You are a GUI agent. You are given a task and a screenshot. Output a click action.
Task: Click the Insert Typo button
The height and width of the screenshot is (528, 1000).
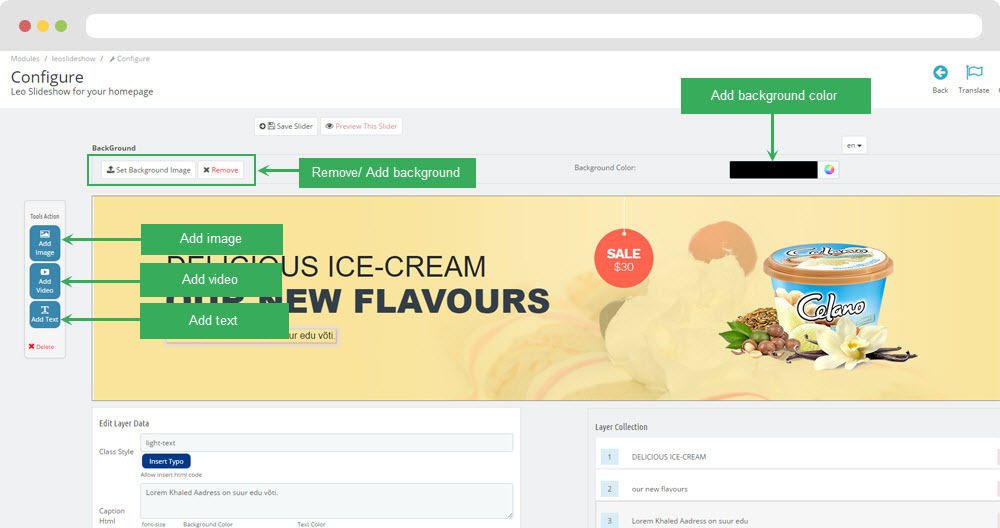coord(166,461)
